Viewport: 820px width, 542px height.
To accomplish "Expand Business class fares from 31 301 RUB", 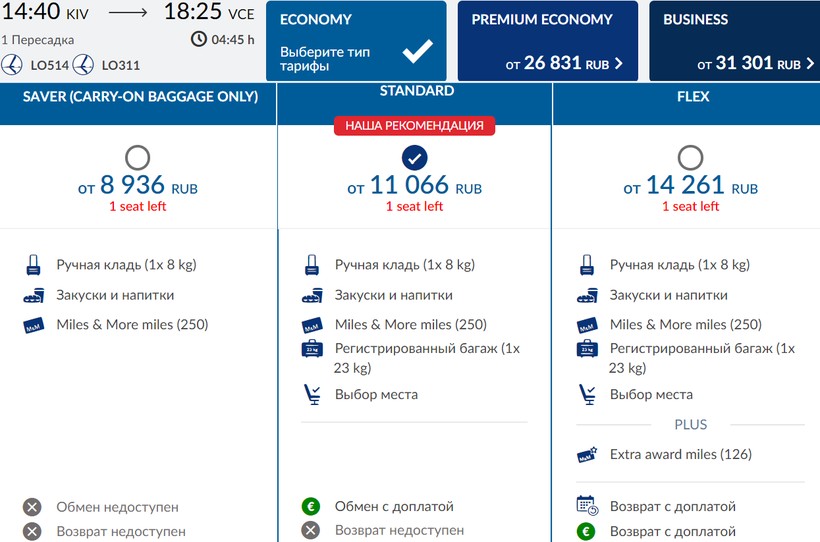I will (733, 41).
